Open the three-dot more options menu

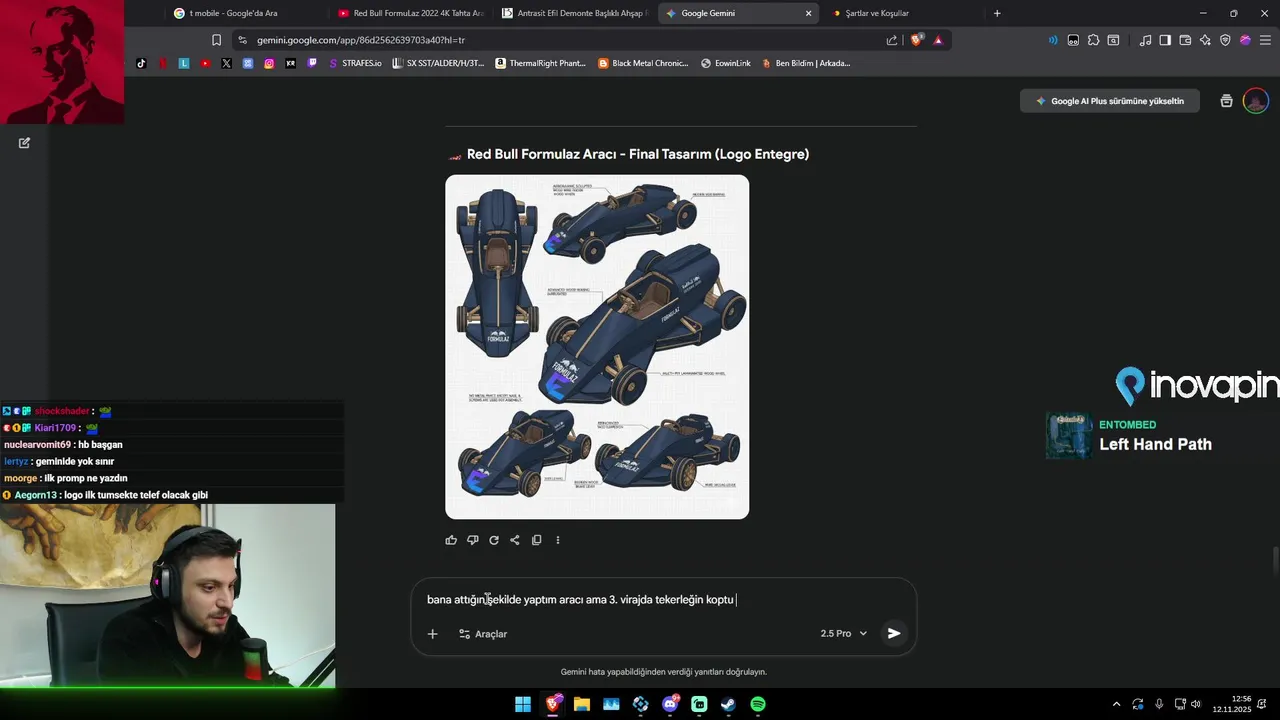point(558,540)
